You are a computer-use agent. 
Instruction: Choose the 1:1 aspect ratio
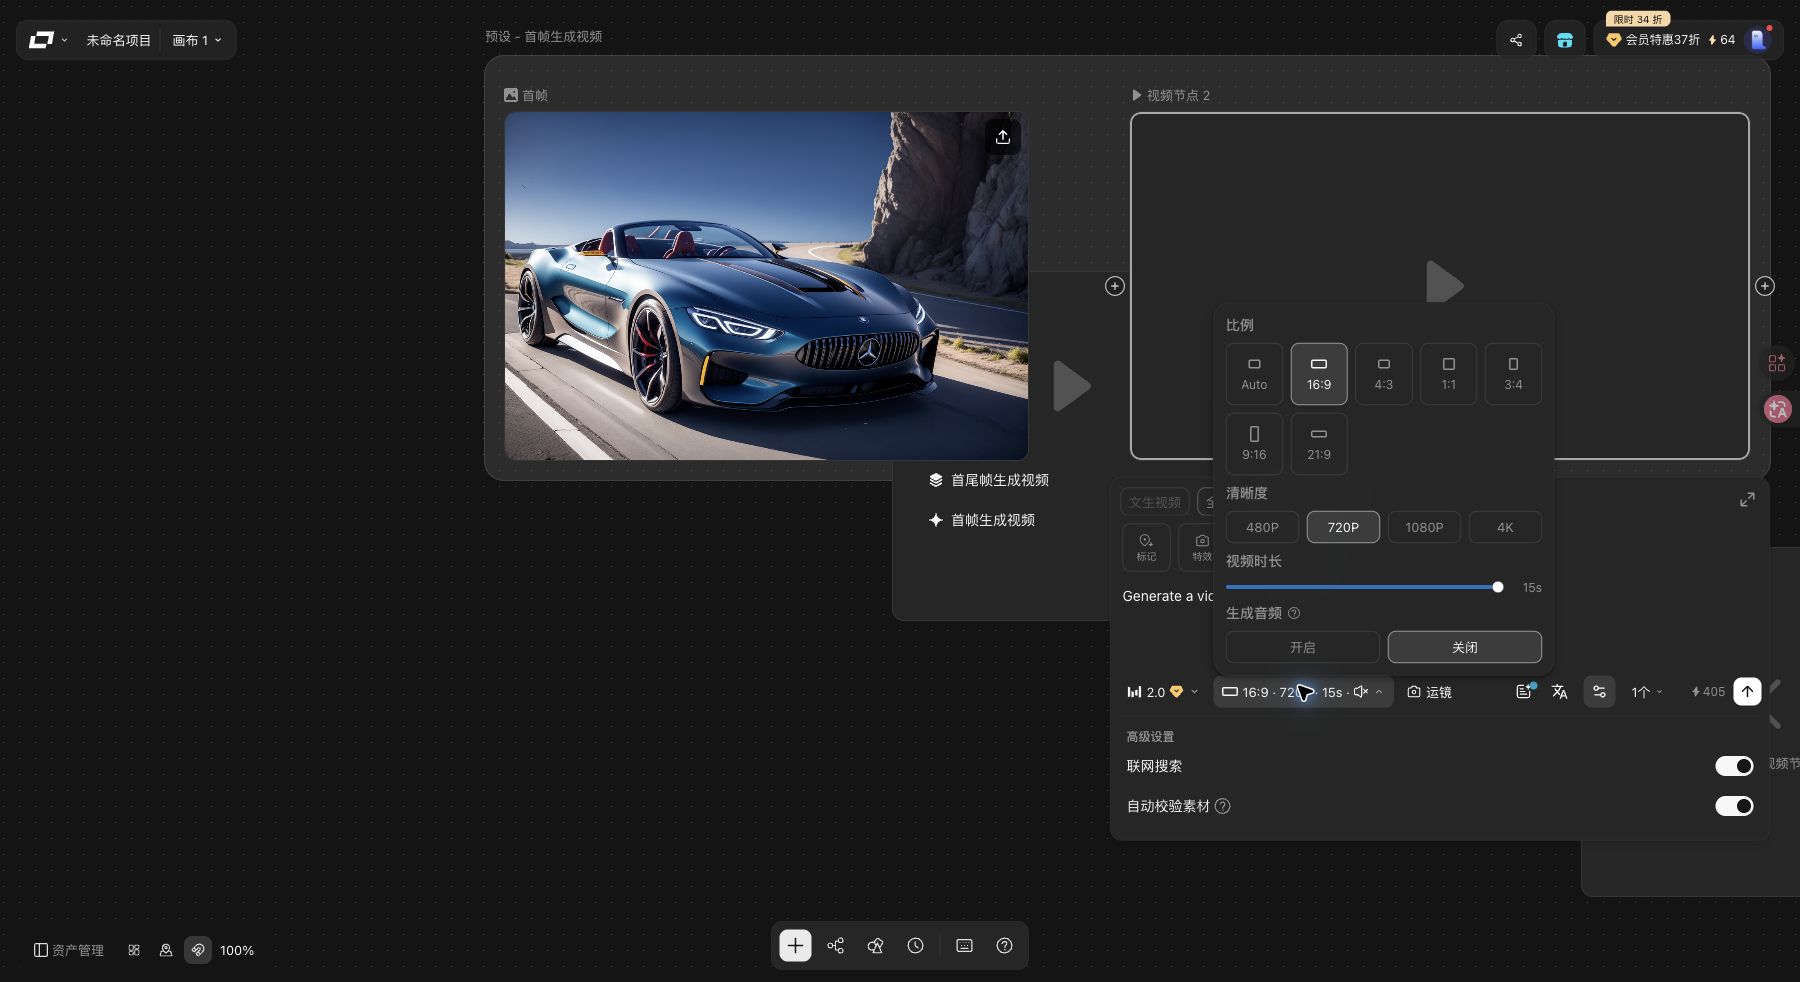(1449, 374)
